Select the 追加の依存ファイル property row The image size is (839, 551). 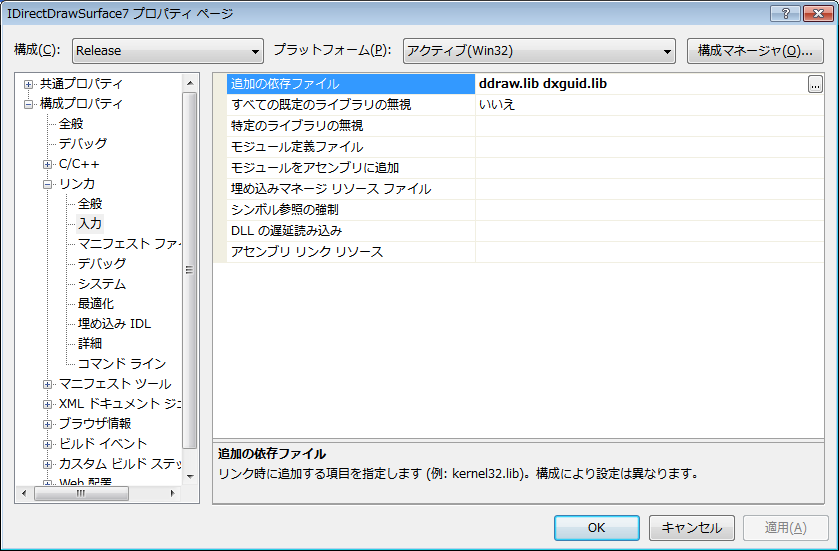tap(350, 84)
